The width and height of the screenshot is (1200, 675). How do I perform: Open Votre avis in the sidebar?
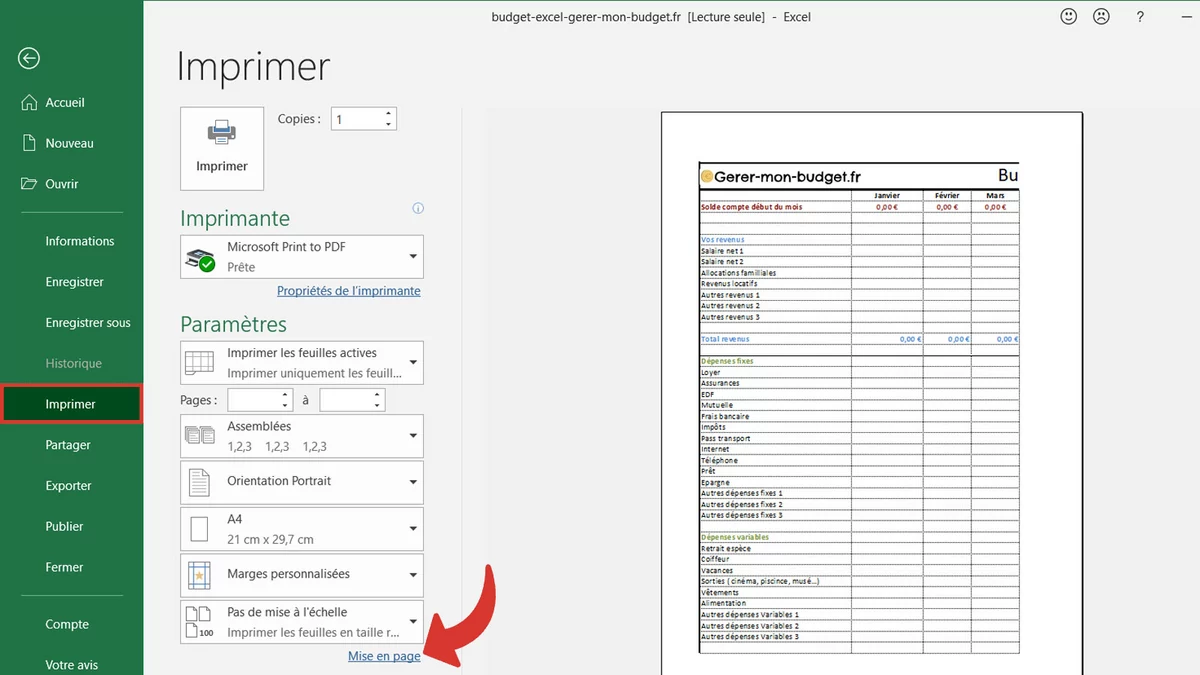coord(72,665)
